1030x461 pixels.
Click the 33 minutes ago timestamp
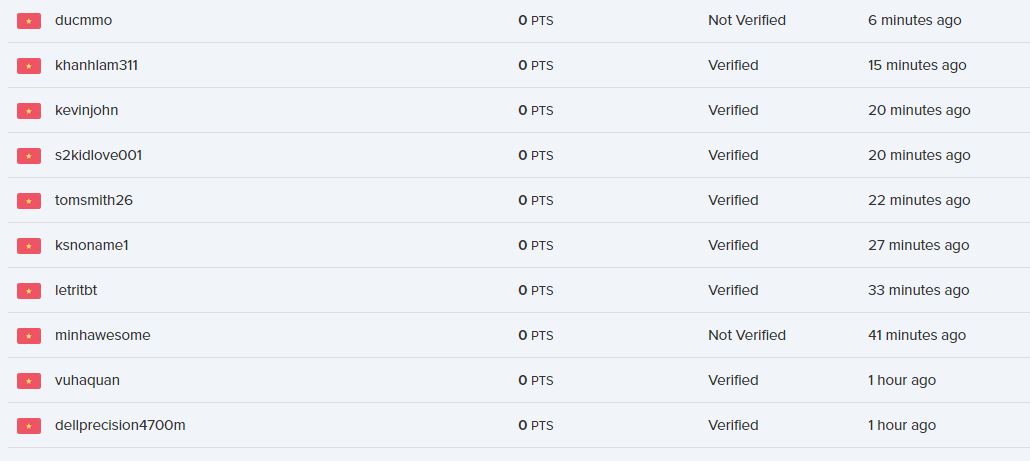(918, 290)
